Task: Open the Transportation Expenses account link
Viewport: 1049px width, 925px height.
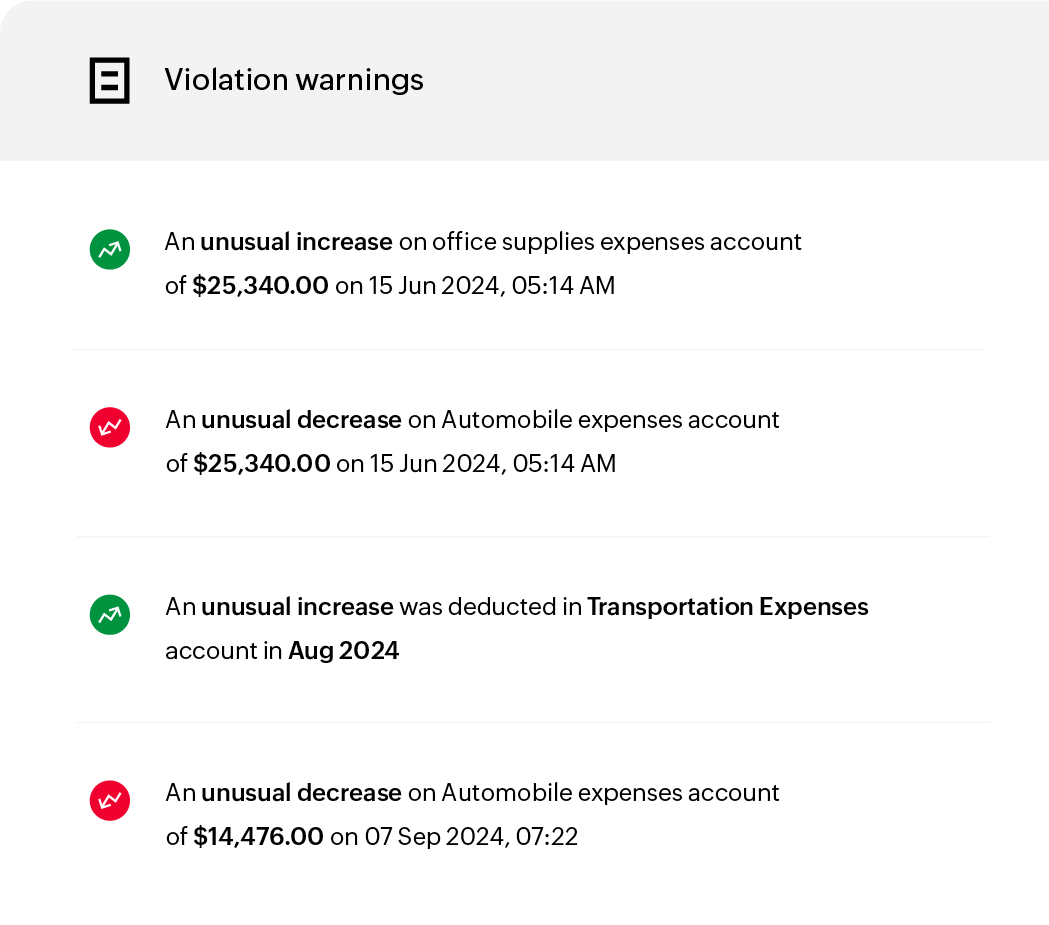Action: click(728, 607)
